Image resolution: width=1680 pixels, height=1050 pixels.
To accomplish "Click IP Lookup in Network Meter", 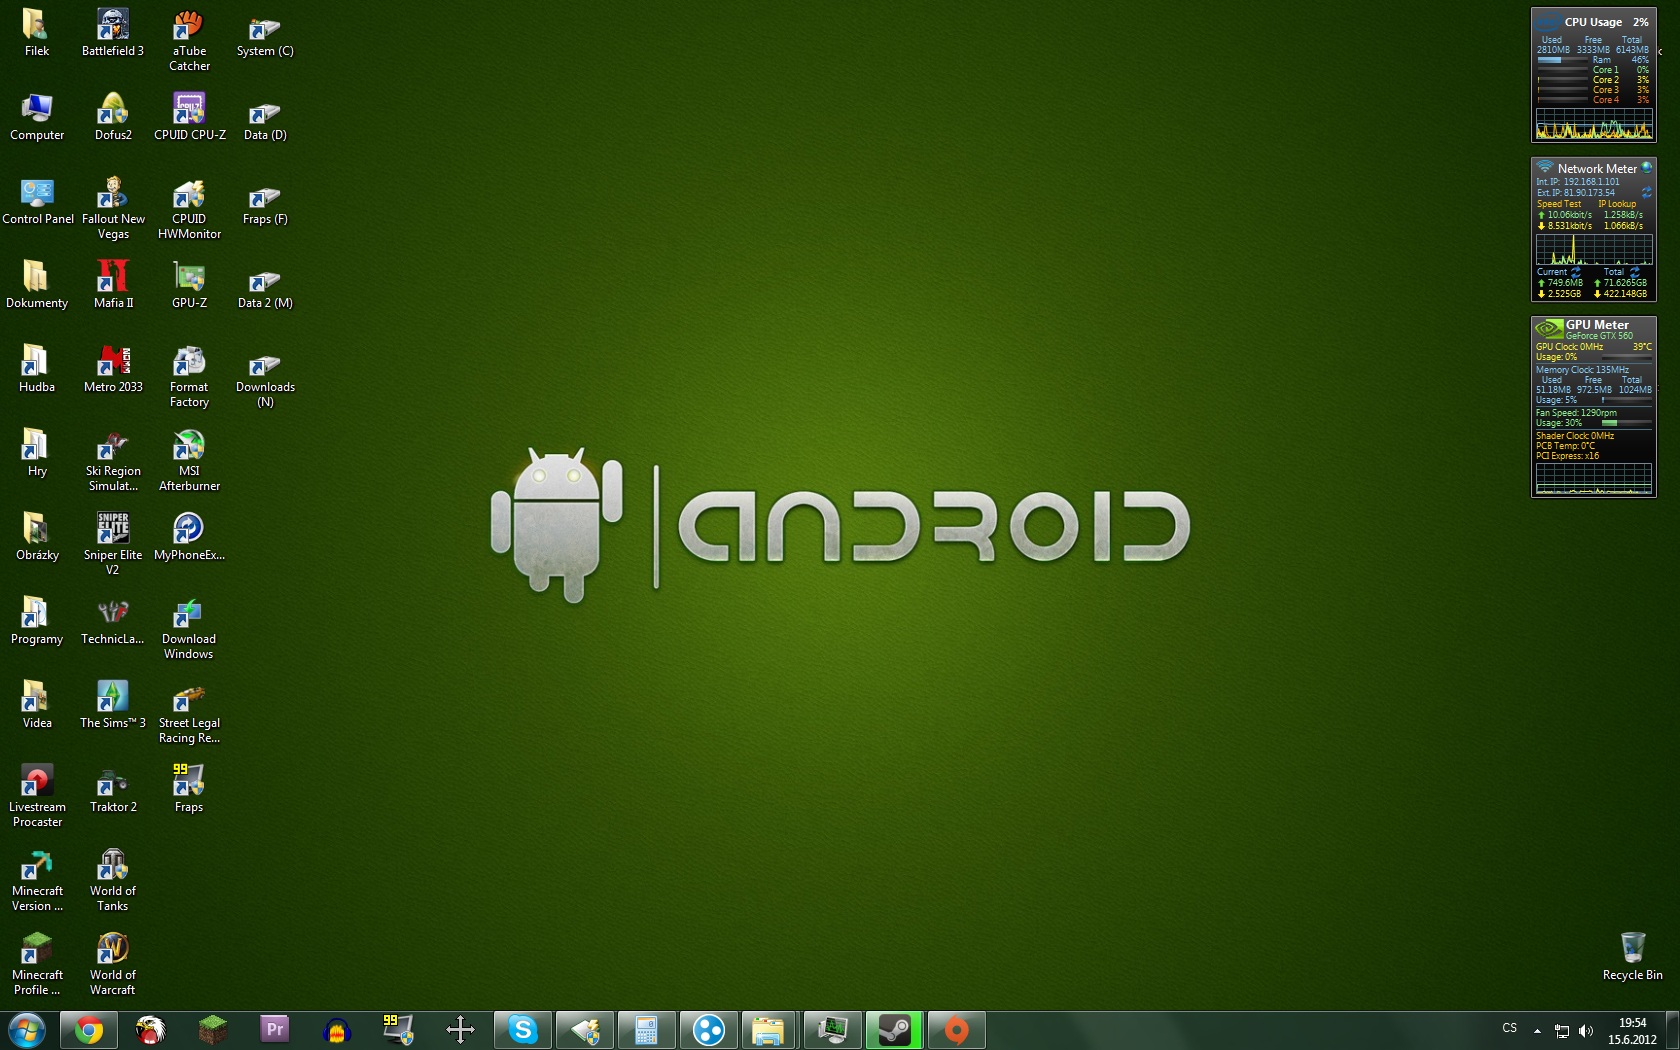I will 1617,204.
